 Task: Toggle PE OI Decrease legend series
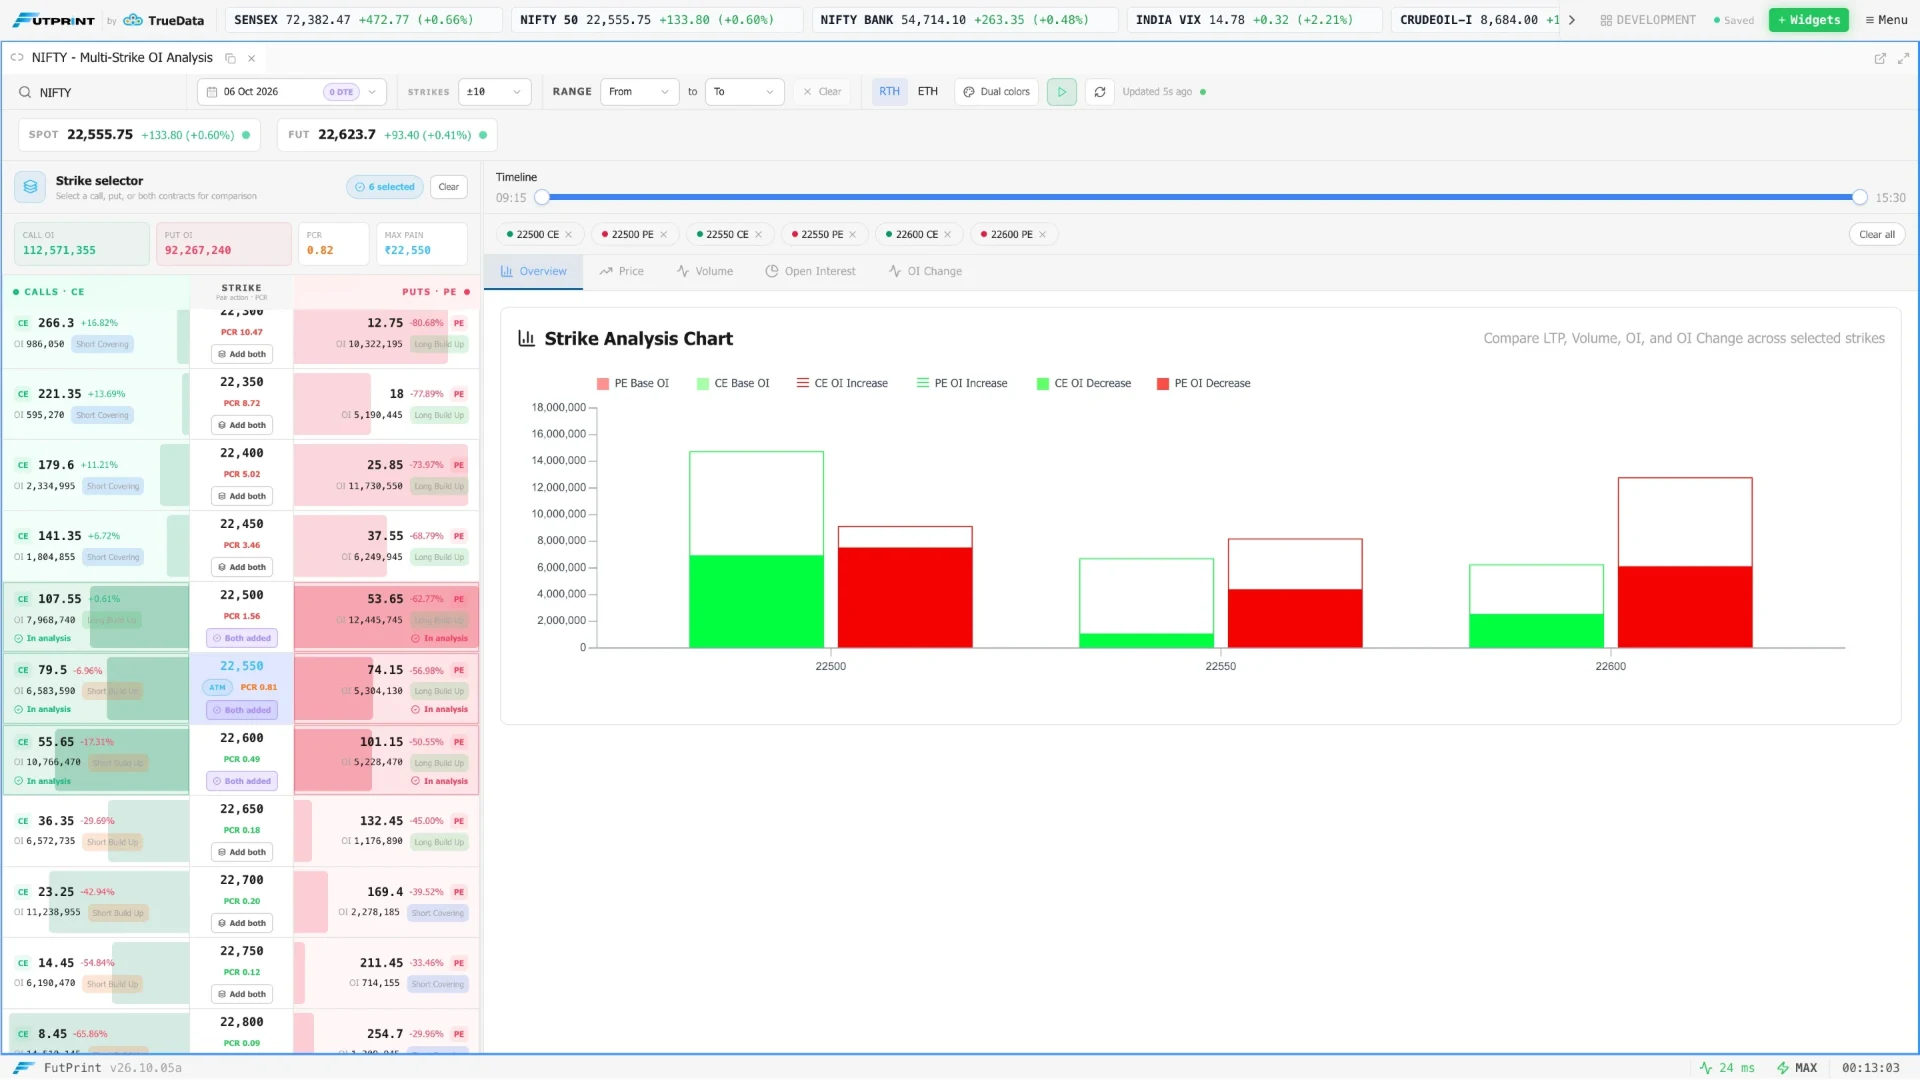[x=1203, y=384]
